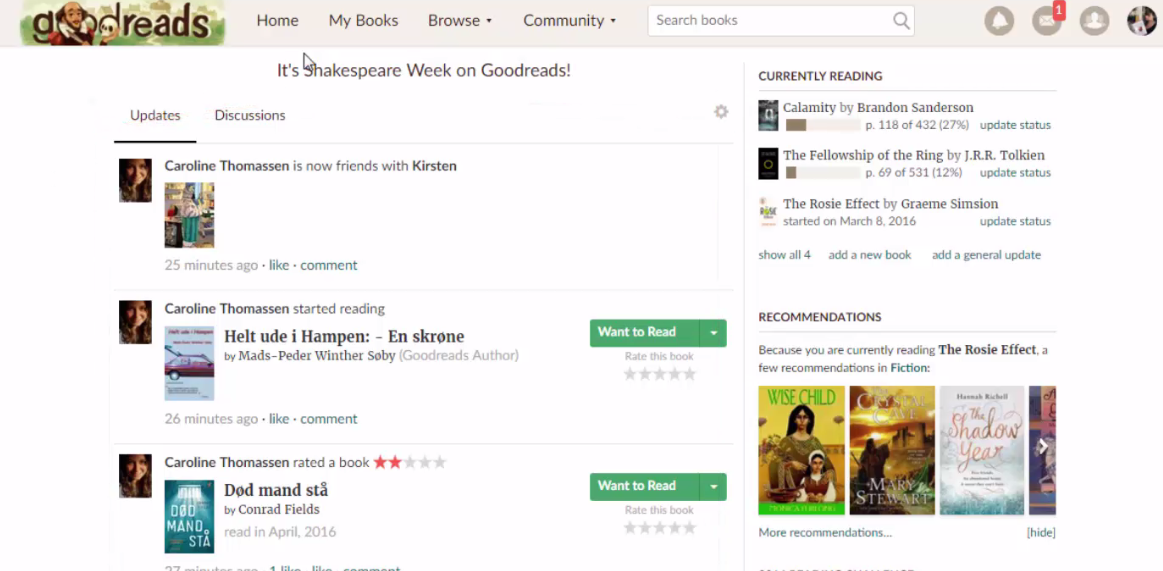Image resolution: width=1163 pixels, height=571 pixels.
Task: Open the messages envelope icon
Action: (1047, 20)
